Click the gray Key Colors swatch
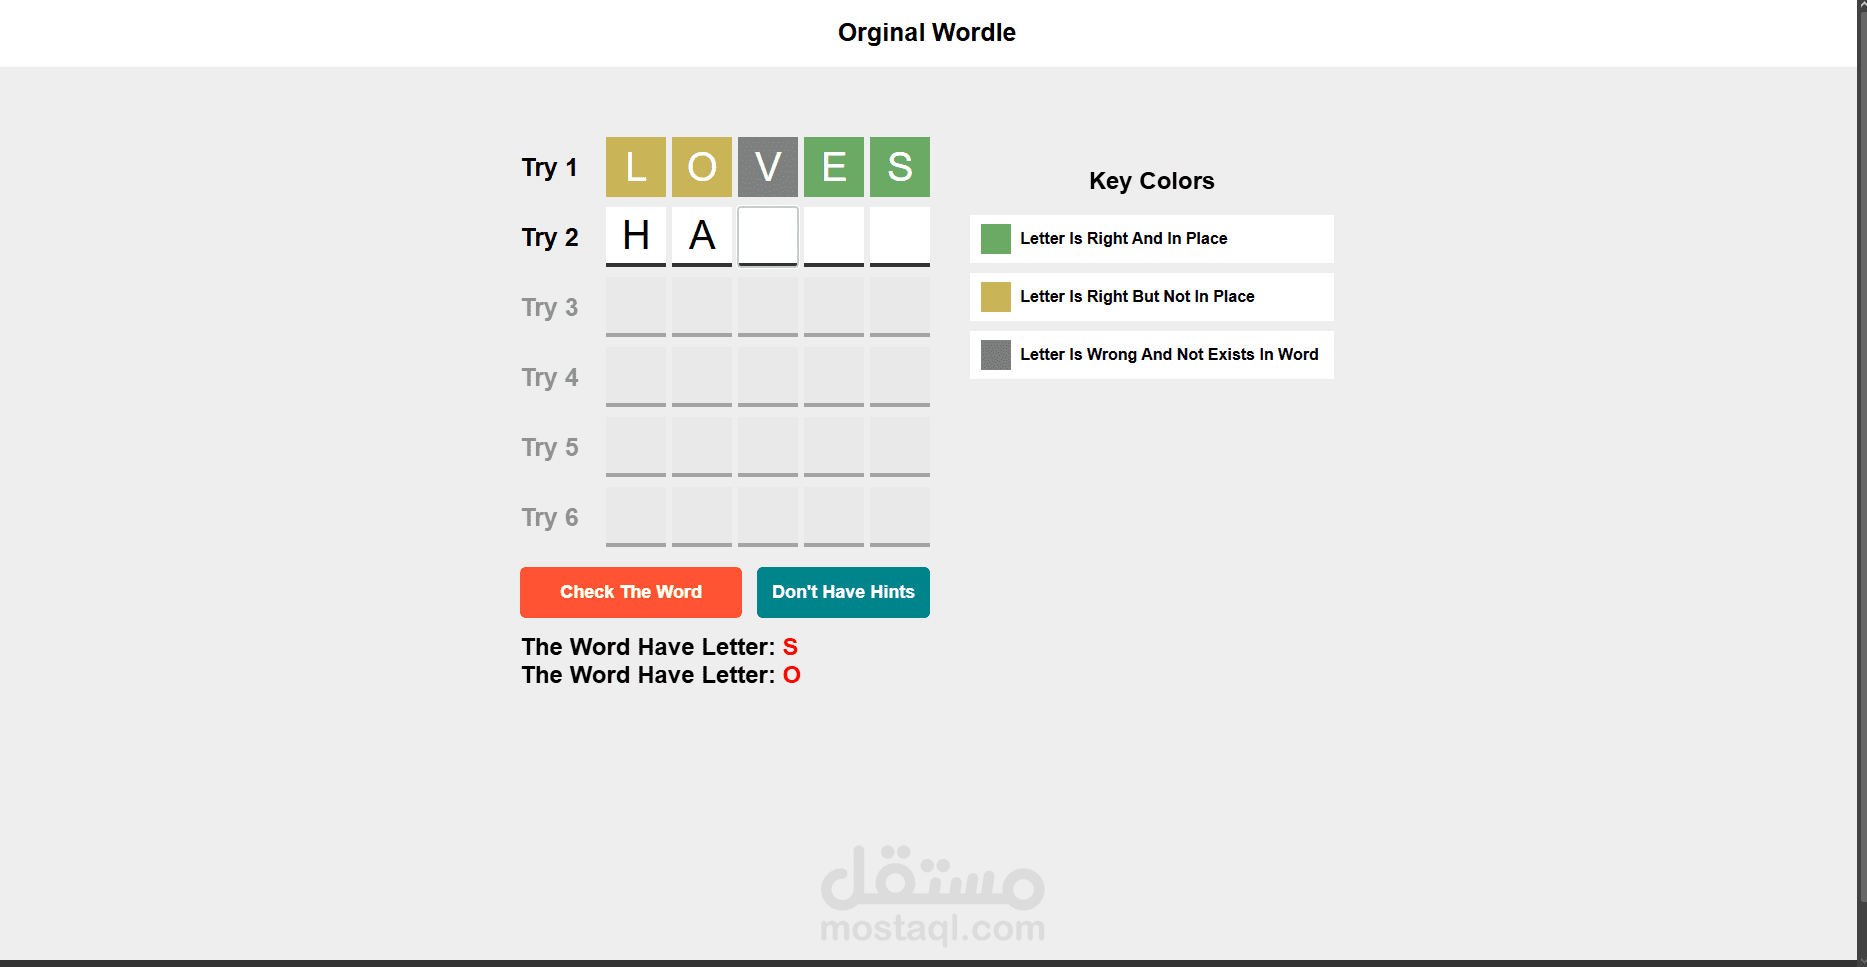Image resolution: width=1867 pixels, height=967 pixels. [x=995, y=355]
